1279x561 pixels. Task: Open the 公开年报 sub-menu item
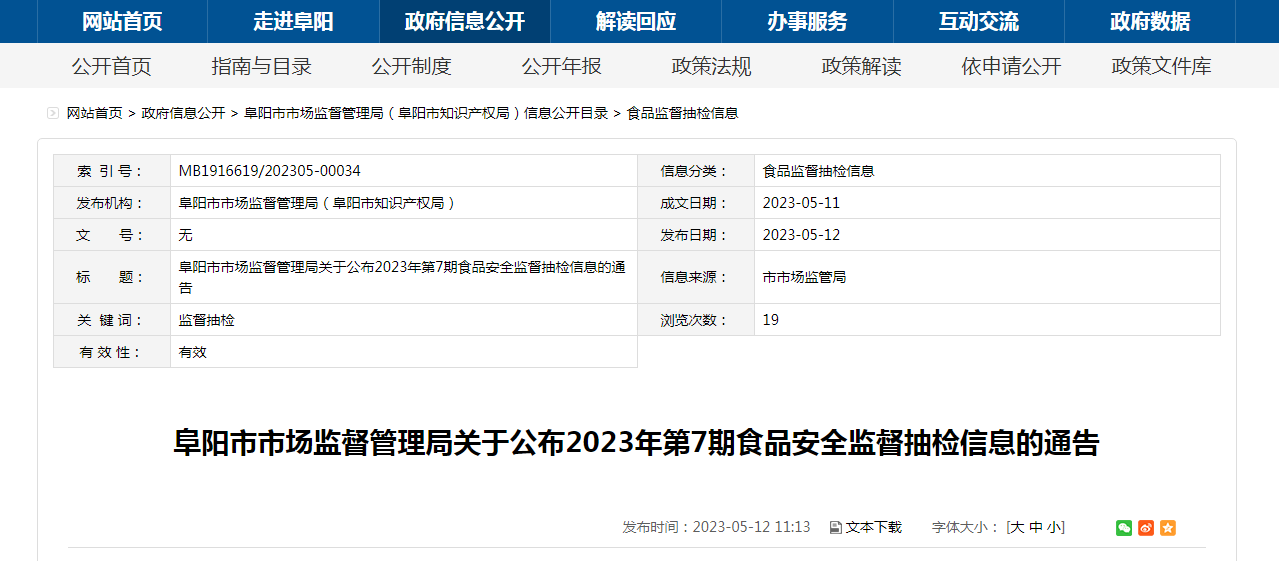pos(561,67)
